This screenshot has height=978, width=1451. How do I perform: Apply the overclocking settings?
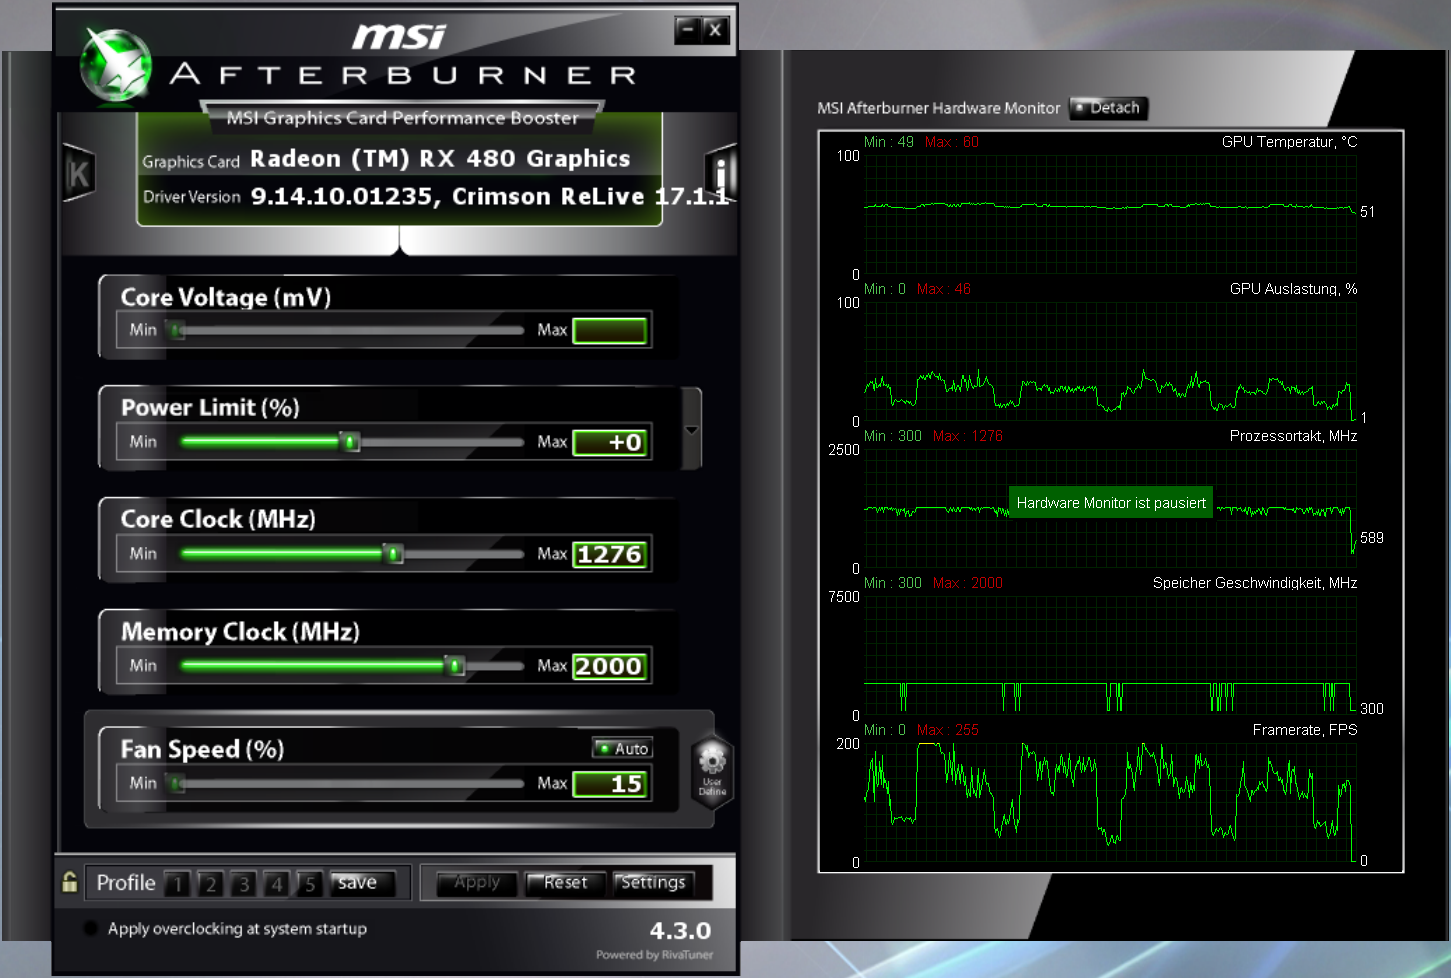tap(477, 883)
